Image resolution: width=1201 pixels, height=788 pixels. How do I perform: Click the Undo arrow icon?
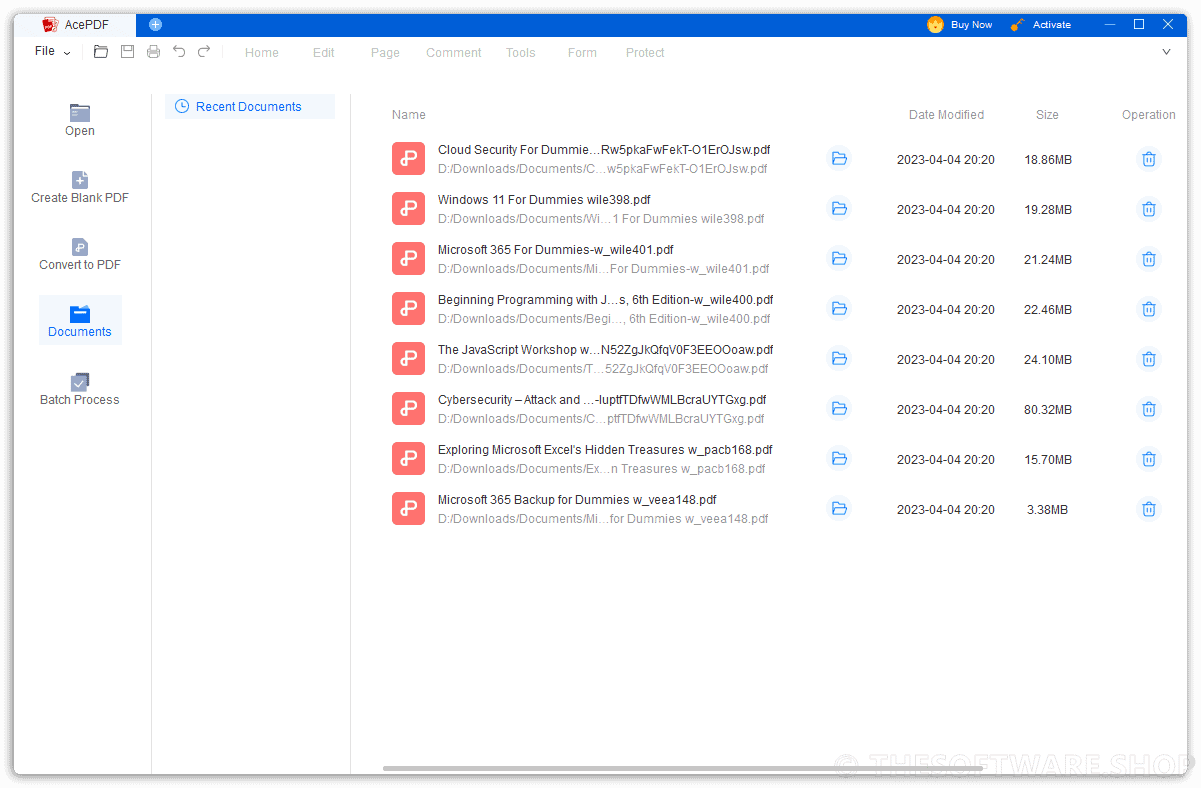click(179, 52)
